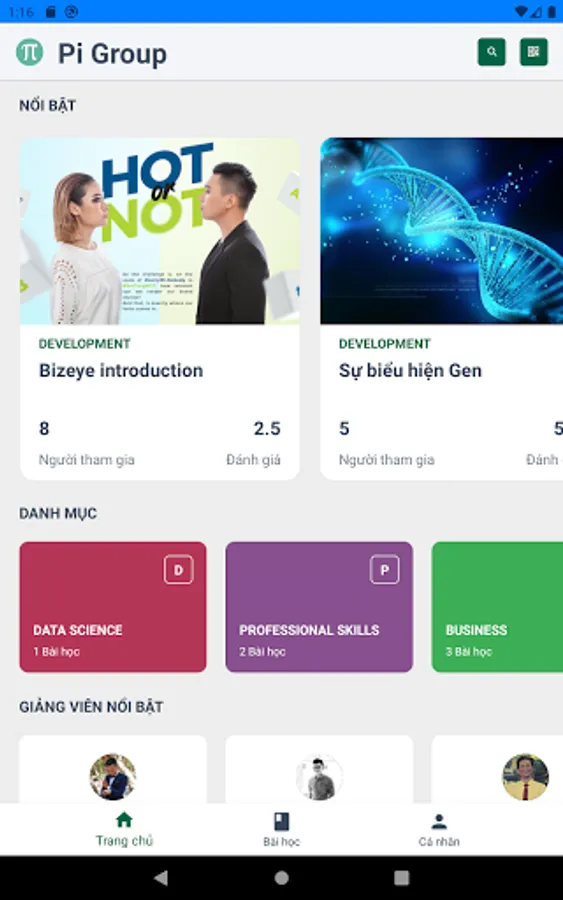Screen dimensions: 563x900
Task: Tap the D badge on Data Science
Action: coord(178,570)
